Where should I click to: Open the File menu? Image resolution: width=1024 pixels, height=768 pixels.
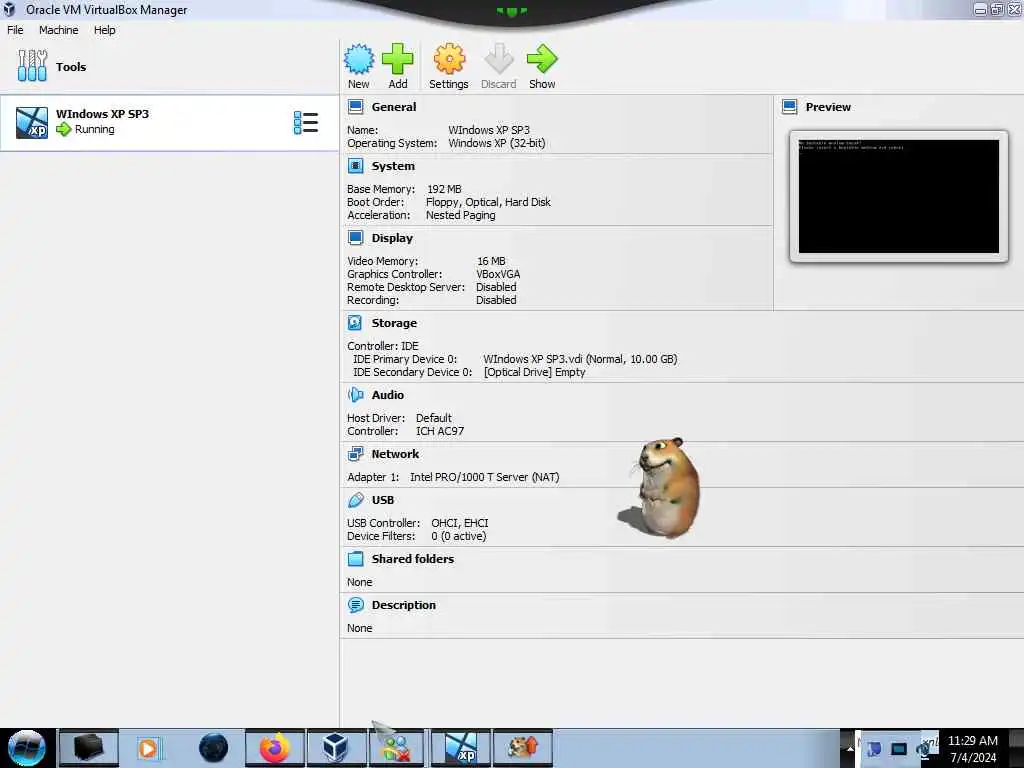[15, 30]
